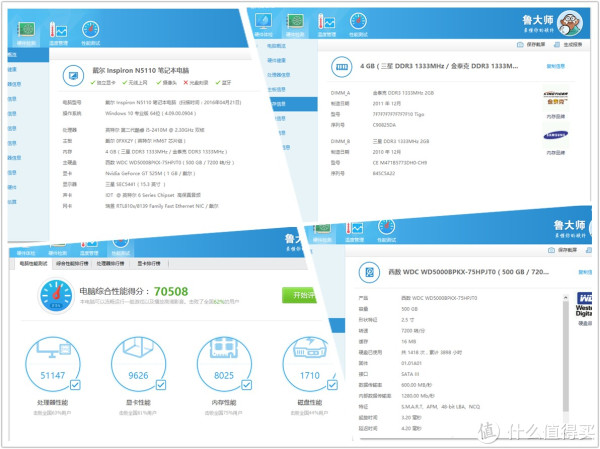Click 生成报表 in memory window
Viewport: 600px width, 449px height.
[x=569, y=45]
